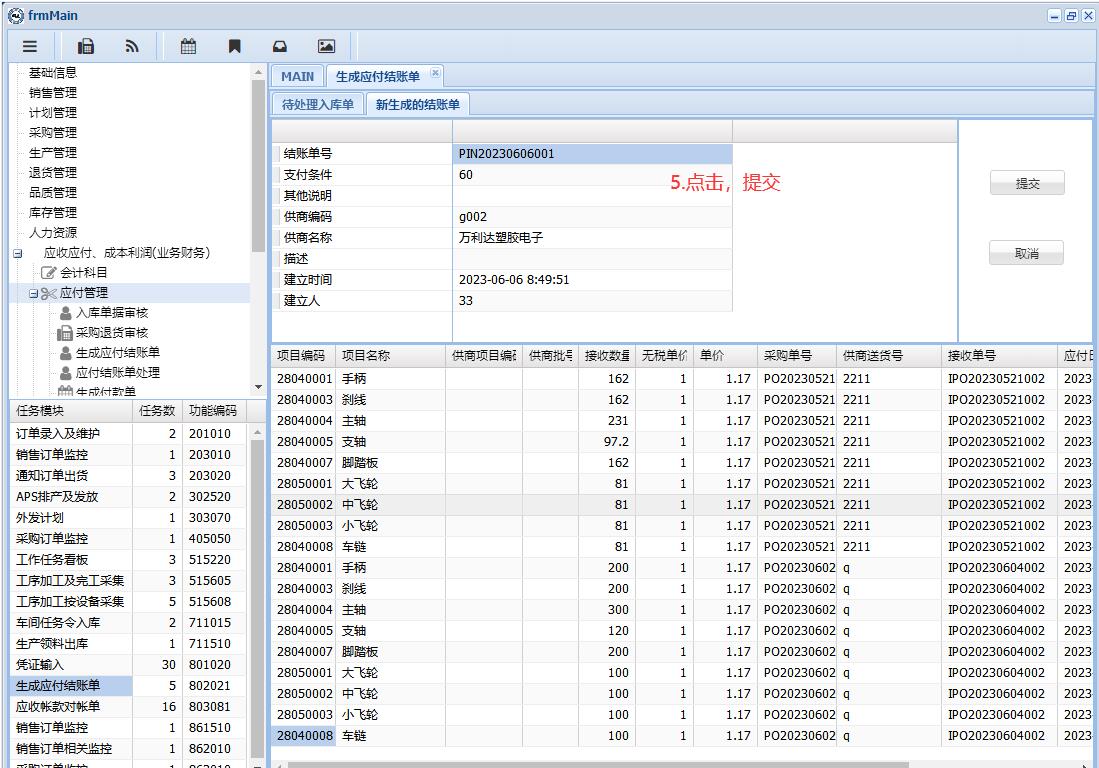
Task: Open 销售管理 in the navigation tree
Action: (53, 92)
